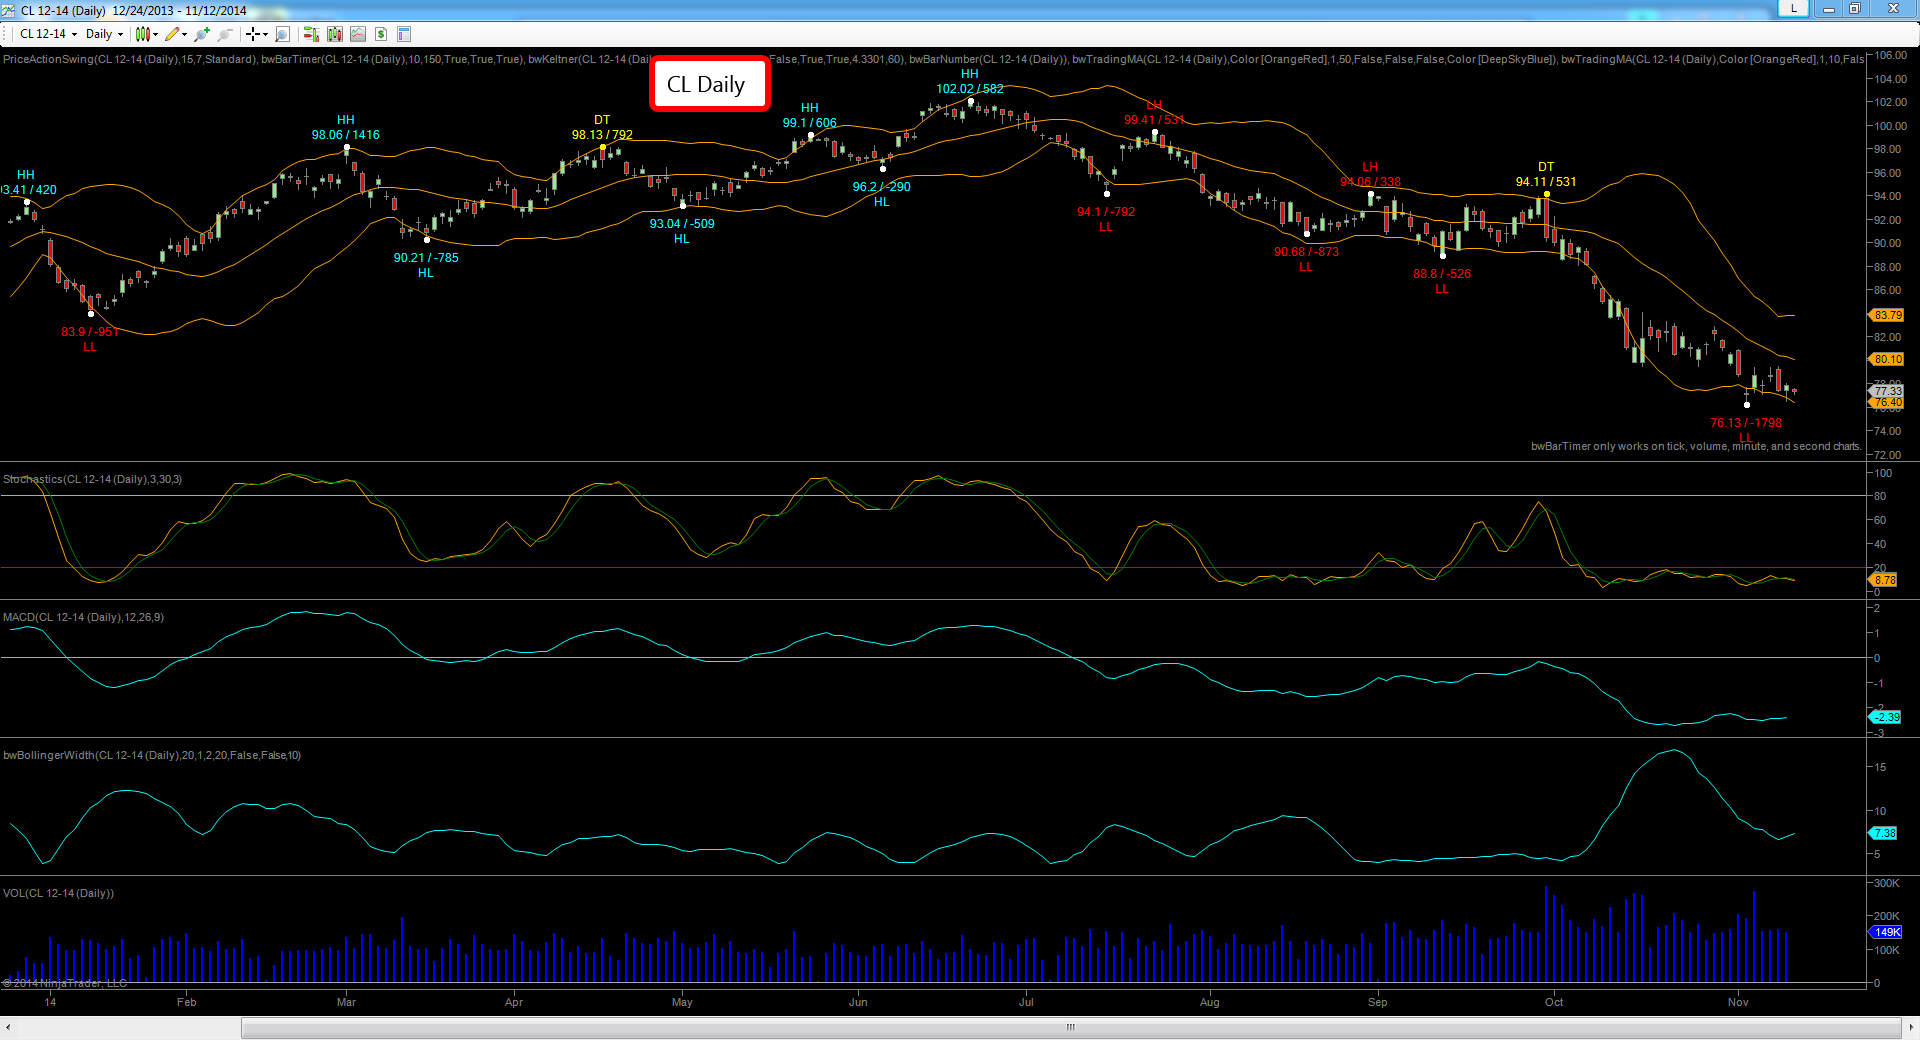This screenshot has width=1920, height=1040.
Task: Select the bwBollingerWidth indicator label
Action: coord(152,755)
